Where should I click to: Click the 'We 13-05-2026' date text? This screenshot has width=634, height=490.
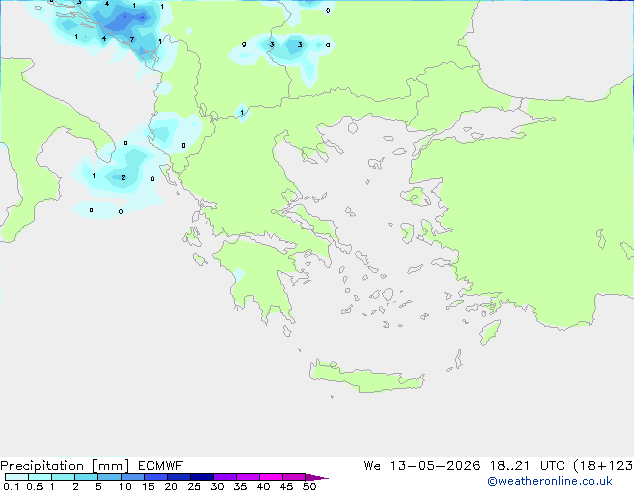(422, 466)
